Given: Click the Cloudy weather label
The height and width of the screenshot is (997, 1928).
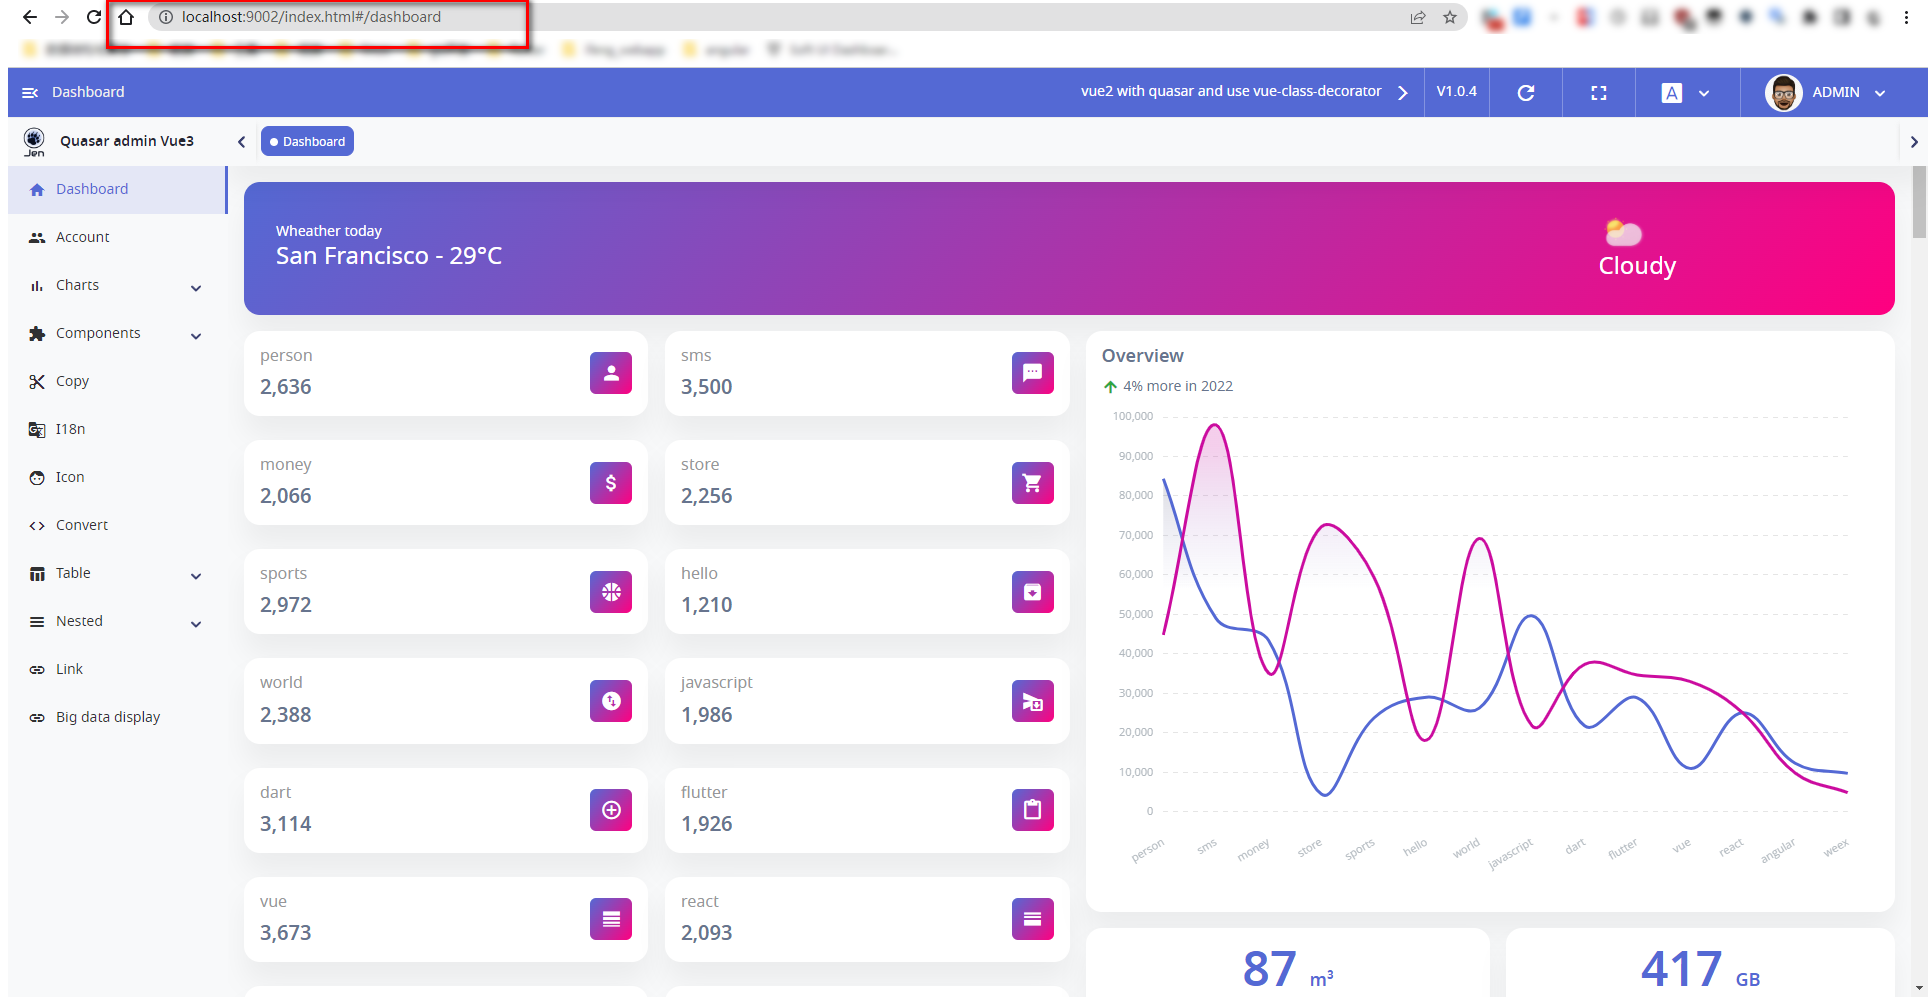Looking at the screenshot, I should (1637, 266).
